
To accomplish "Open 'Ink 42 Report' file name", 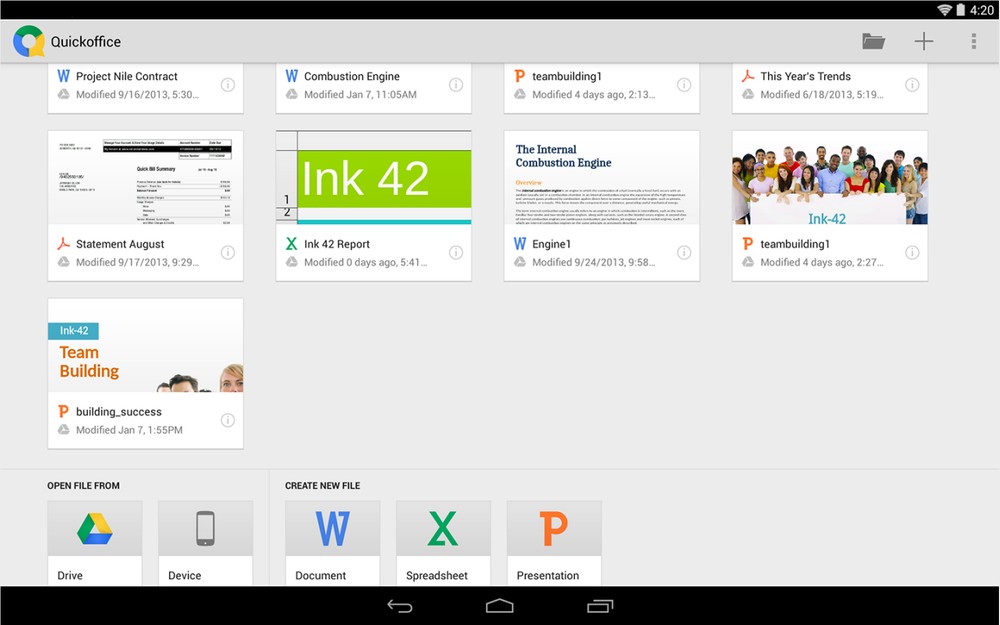I will [337, 244].
